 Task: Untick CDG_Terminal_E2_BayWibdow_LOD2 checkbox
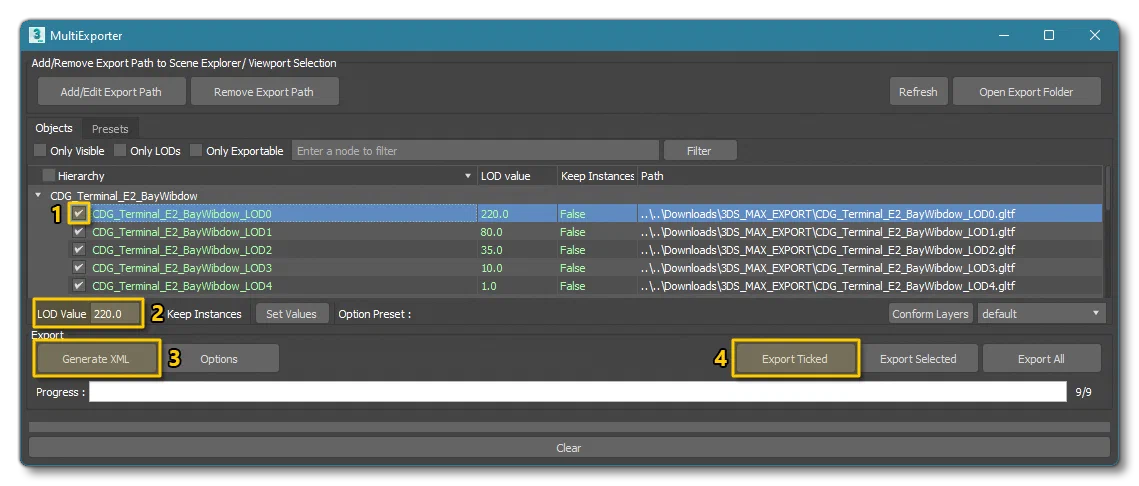pyautogui.click(x=79, y=250)
